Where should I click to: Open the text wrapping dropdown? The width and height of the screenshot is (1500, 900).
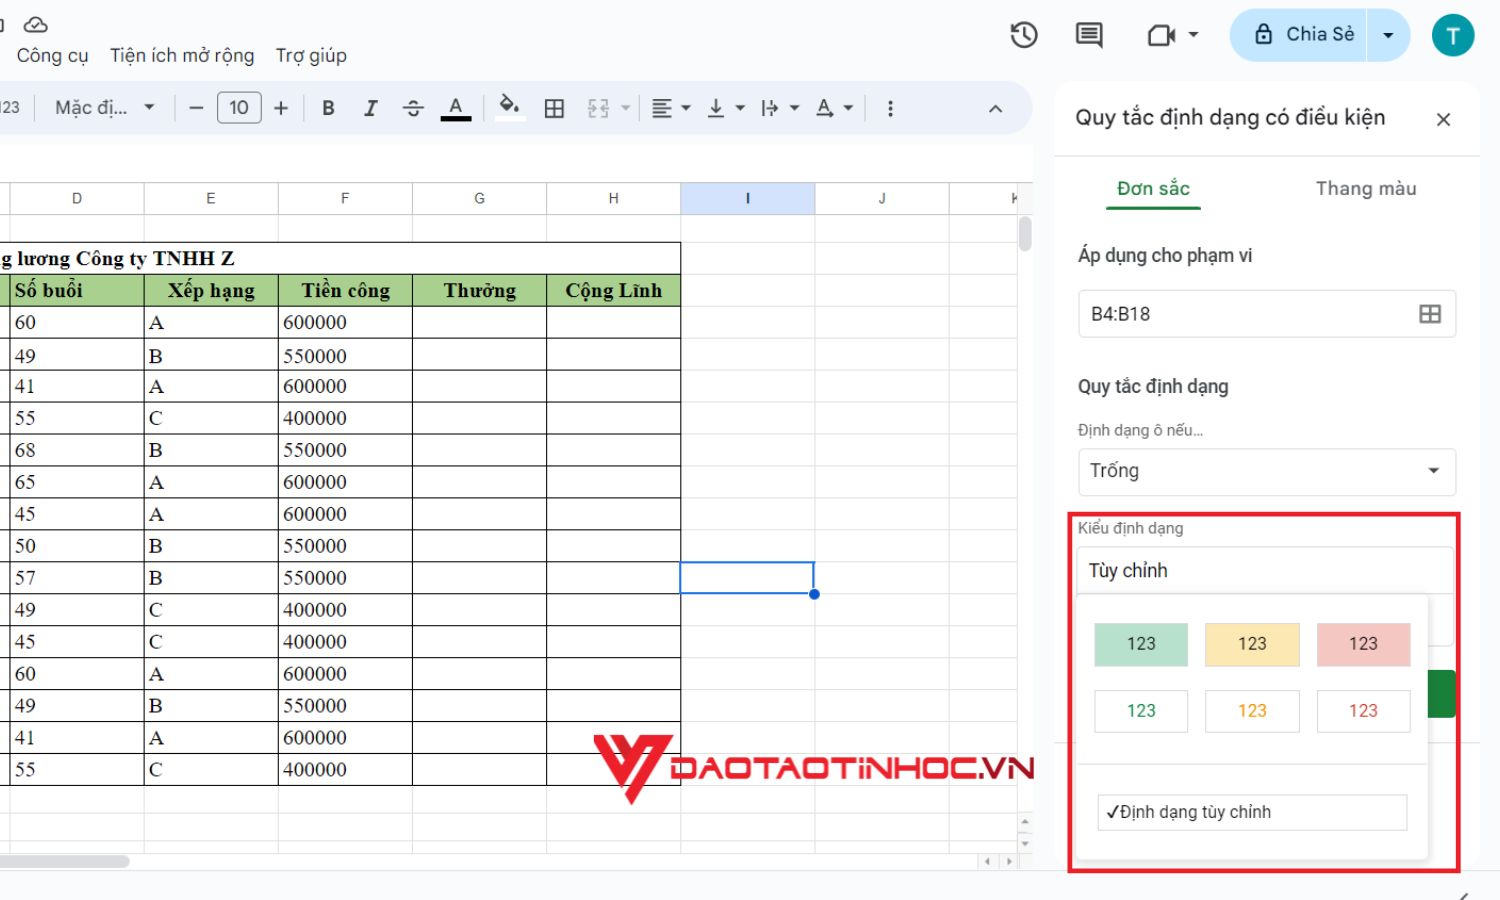780,108
